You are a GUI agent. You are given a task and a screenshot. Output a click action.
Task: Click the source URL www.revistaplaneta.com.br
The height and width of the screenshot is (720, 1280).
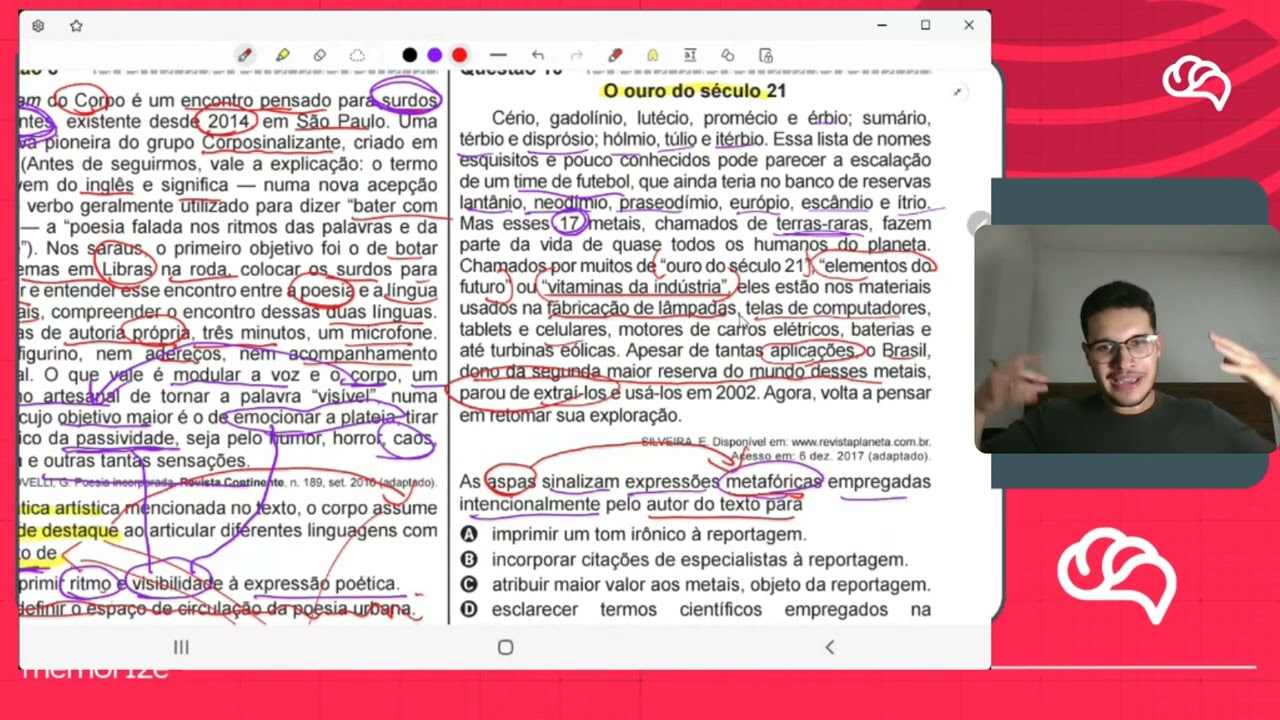(x=860, y=441)
